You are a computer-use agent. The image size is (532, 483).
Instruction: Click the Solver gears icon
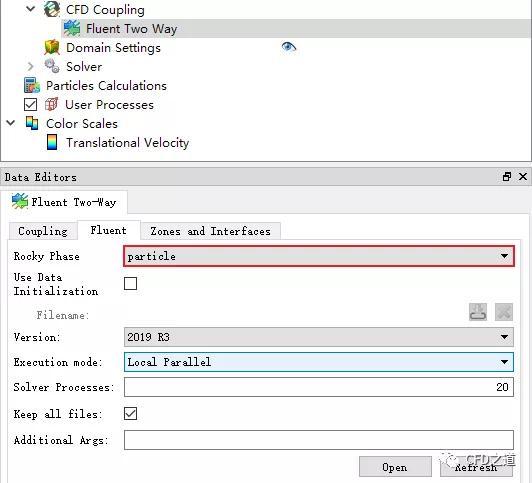[x=52, y=66]
